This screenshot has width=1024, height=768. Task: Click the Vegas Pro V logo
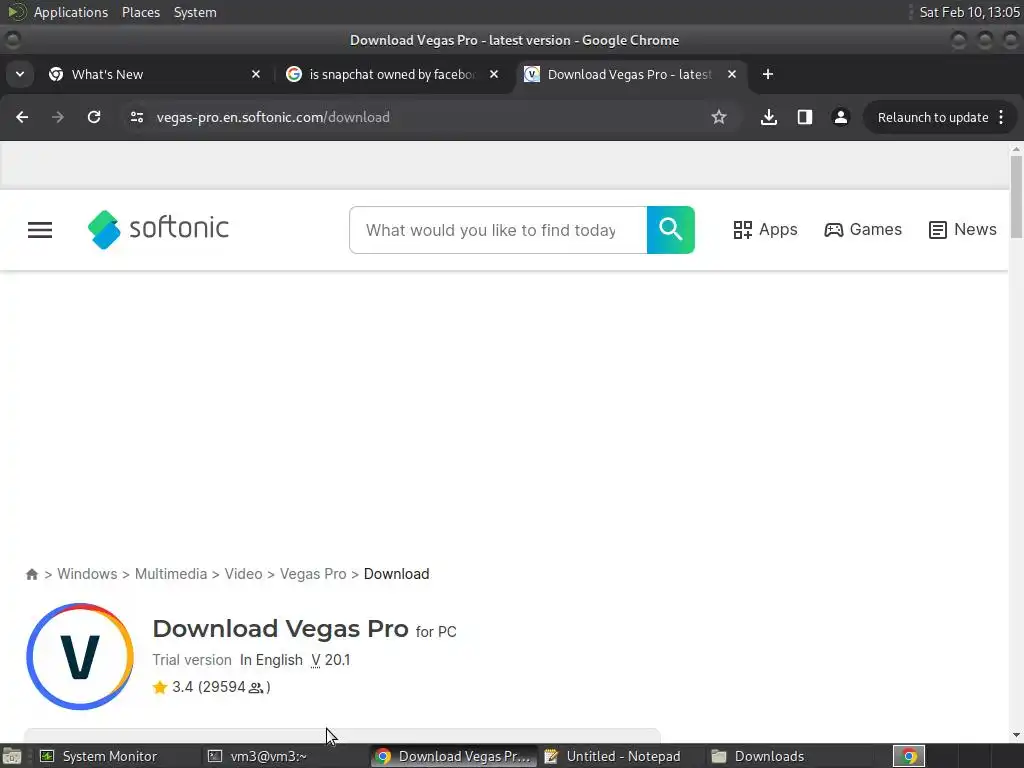click(x=80, y=656)
